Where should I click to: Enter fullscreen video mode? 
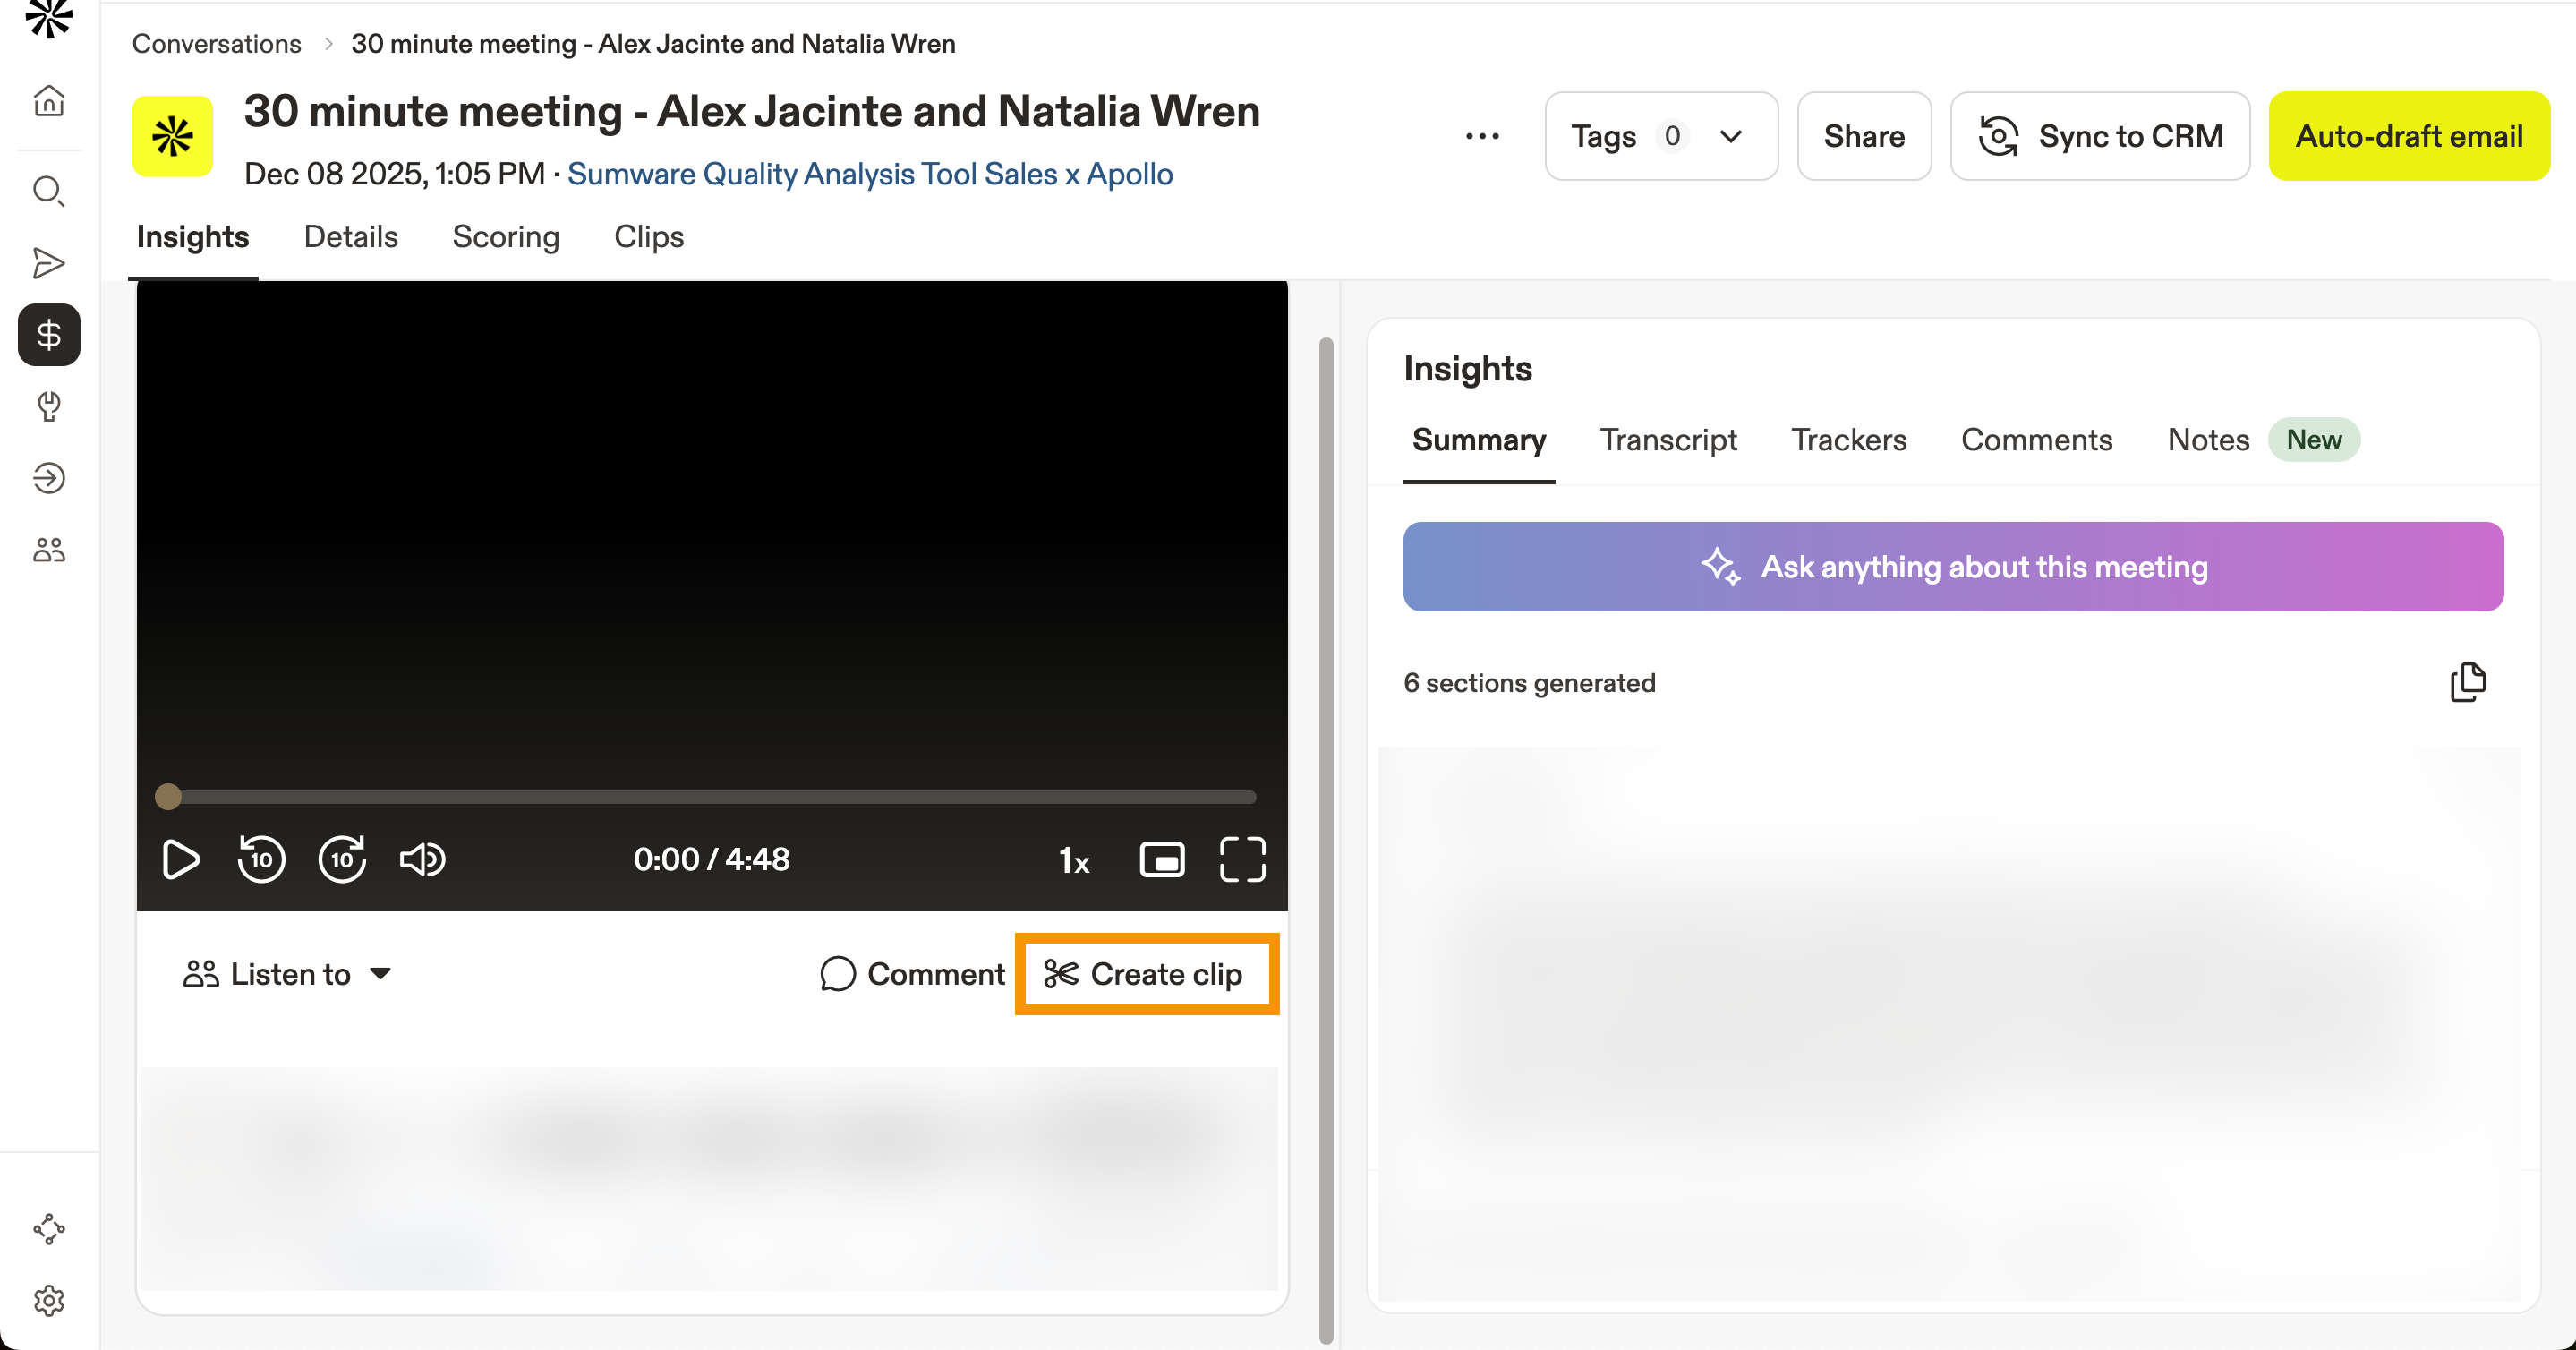point(1242,860)
